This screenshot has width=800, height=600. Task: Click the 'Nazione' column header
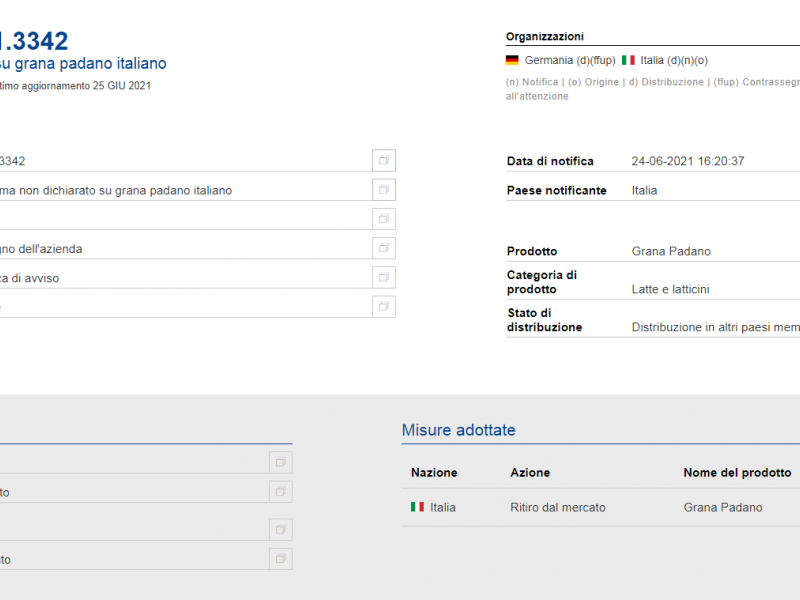pos(434,473)
